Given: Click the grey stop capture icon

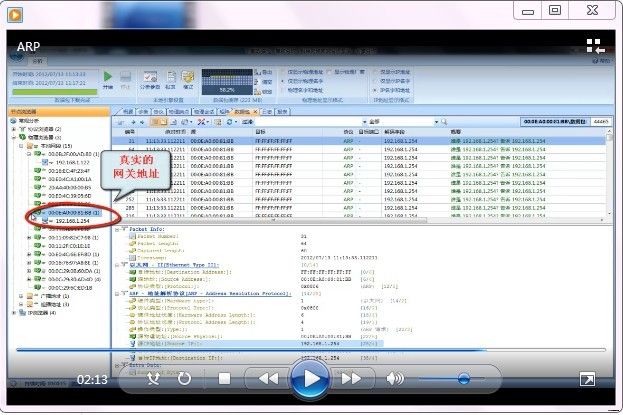Looking at the screenshot, I should tap(125, 76).
